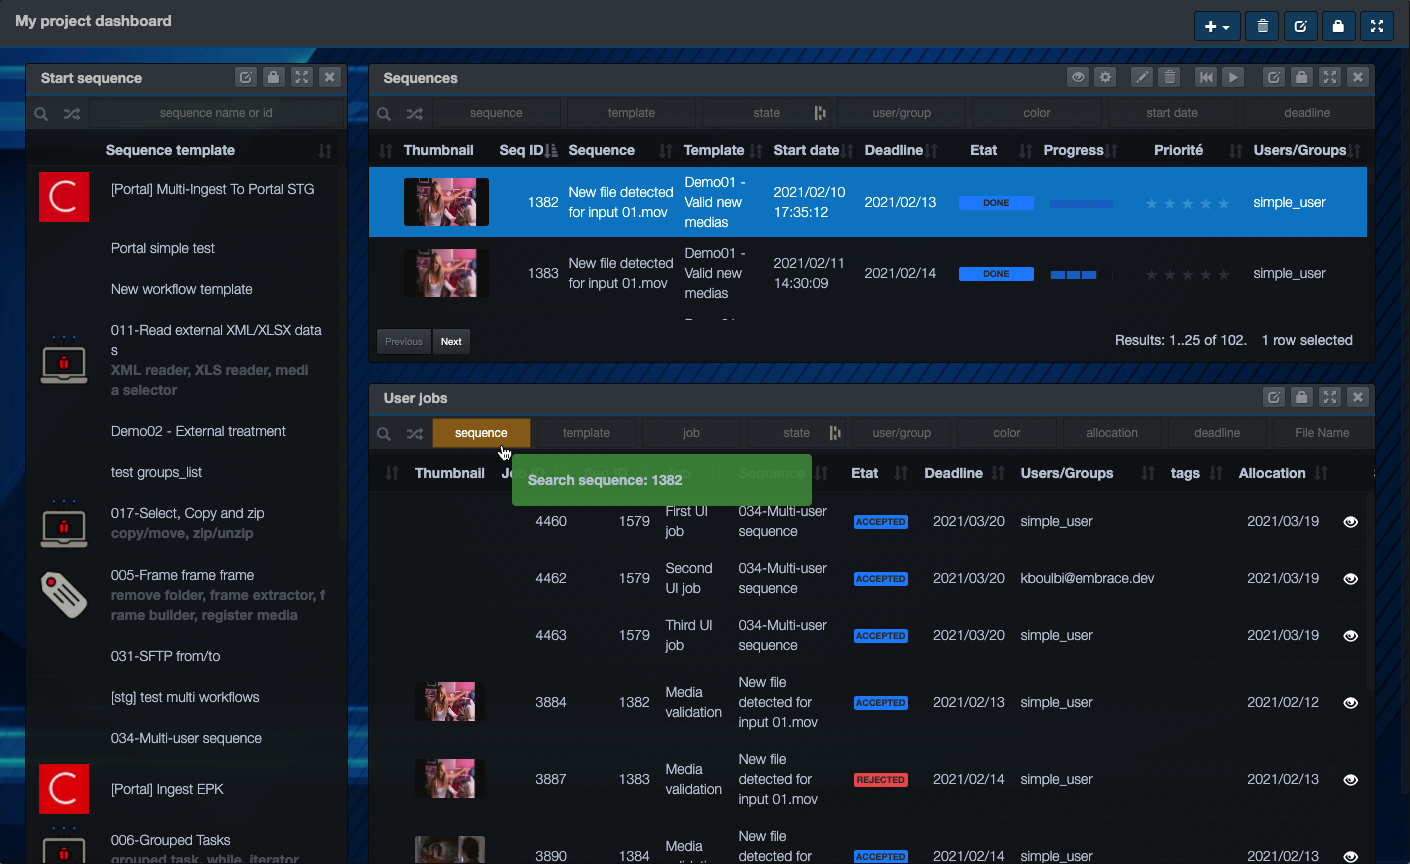Click the search icon in Start sequence panel
The image size is (1410, 864).
click(41, 114)
